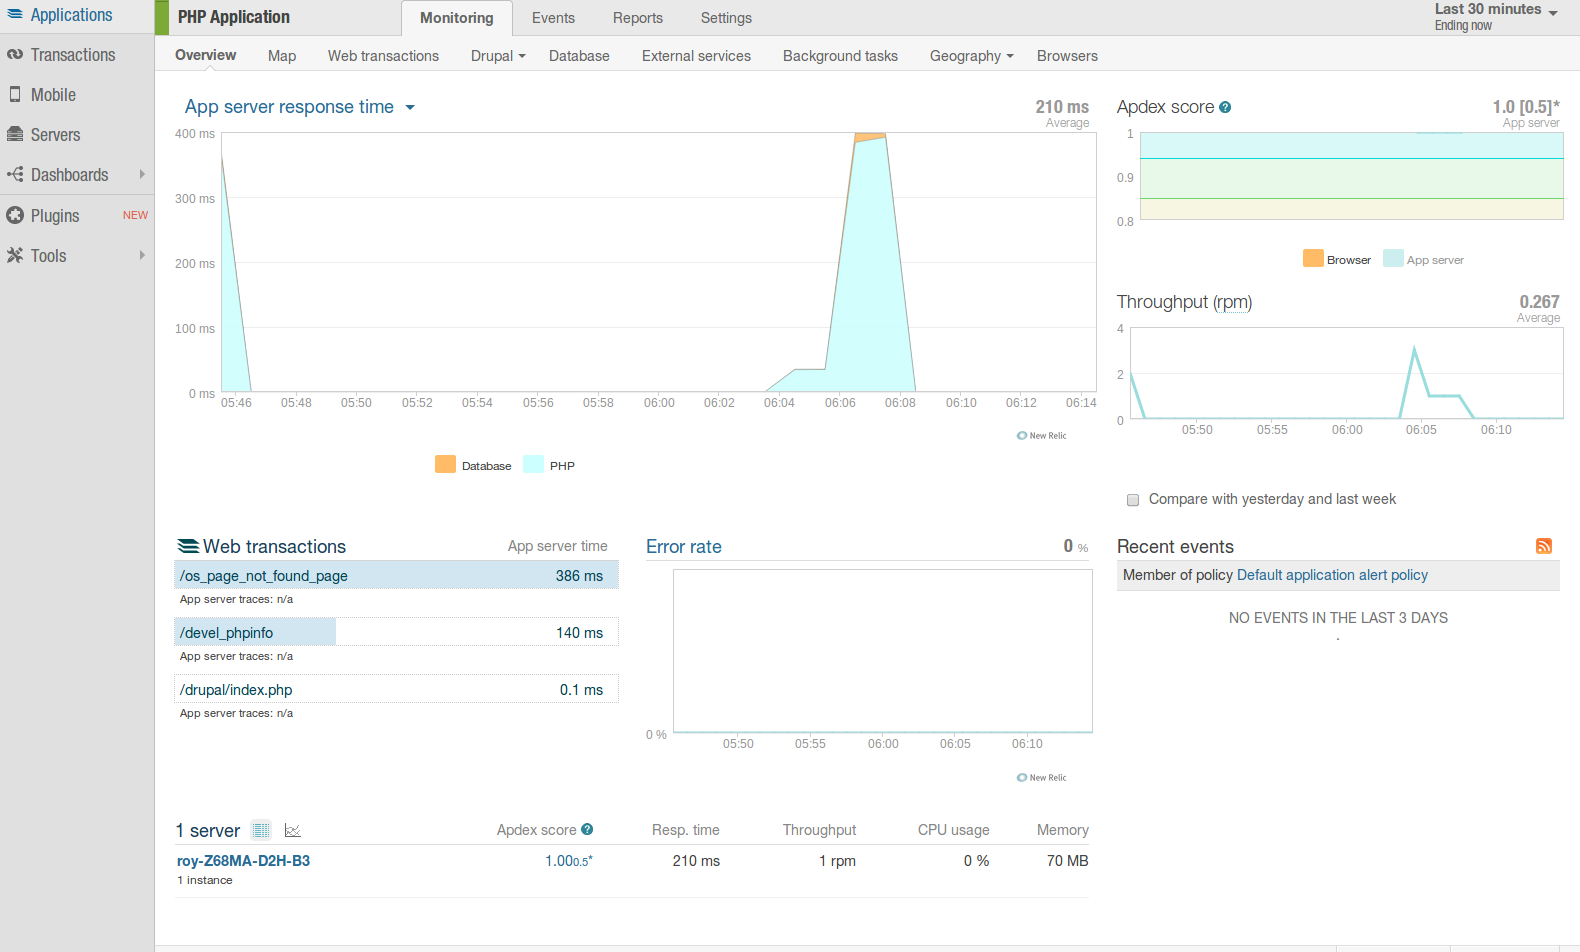Open the Web transactions heading link

point(274,547)
